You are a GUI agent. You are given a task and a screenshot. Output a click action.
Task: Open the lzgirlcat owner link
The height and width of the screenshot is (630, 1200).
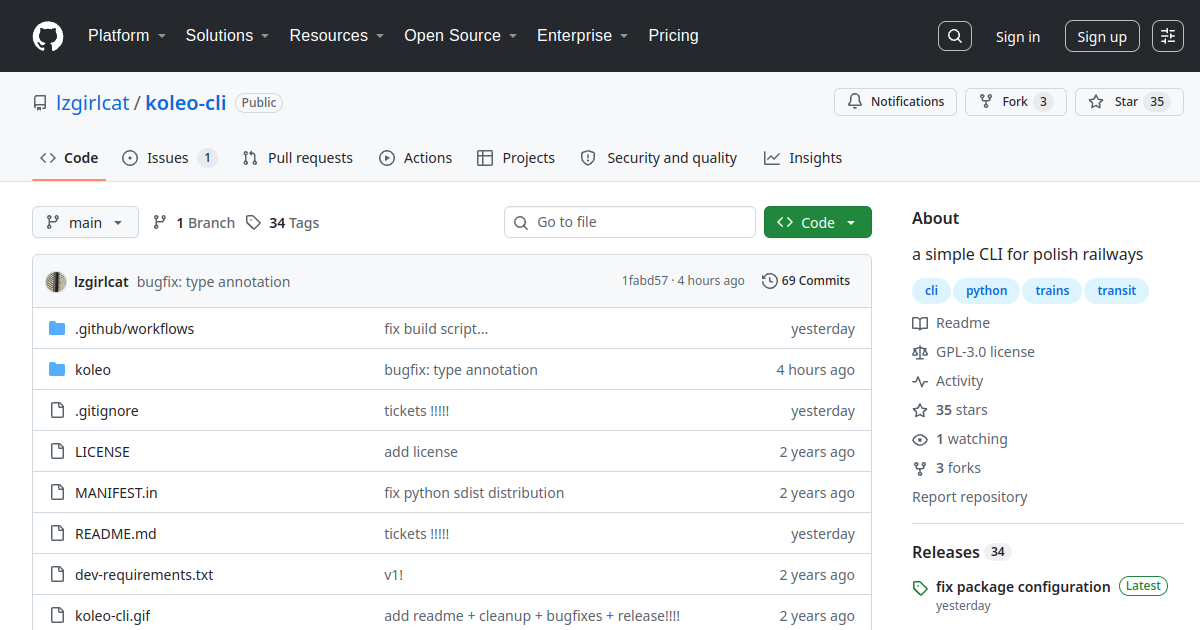[x=93, y=102]
